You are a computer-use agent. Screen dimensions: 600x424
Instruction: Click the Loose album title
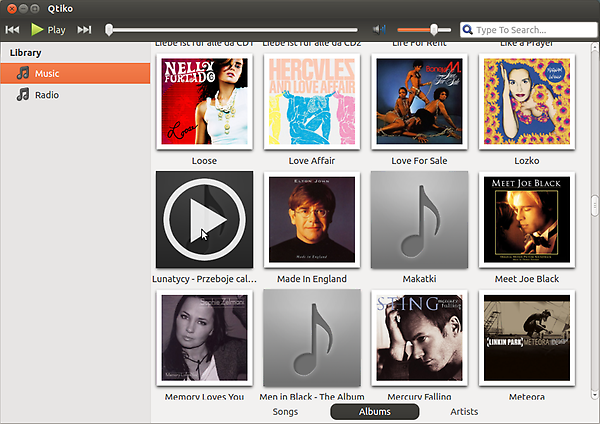[x=204, y=161]
